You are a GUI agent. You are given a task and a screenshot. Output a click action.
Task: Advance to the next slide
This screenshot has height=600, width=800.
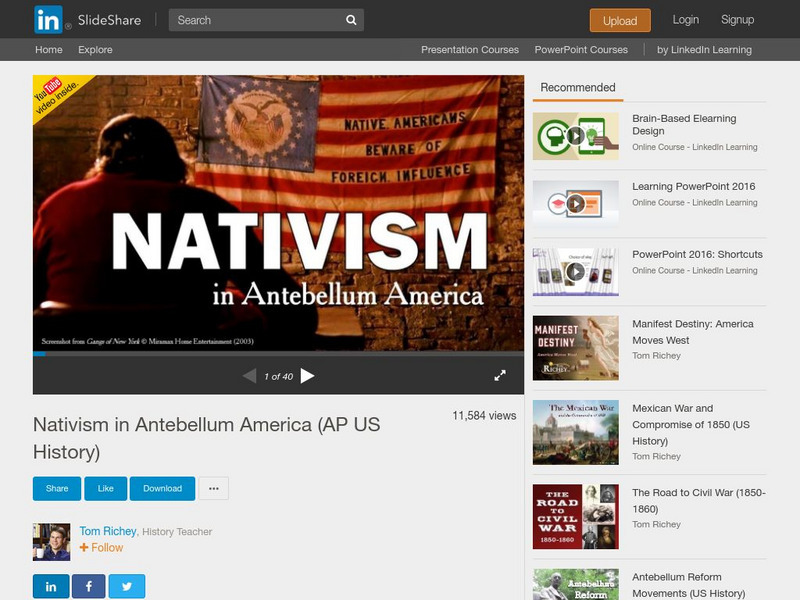coord(310,377)
